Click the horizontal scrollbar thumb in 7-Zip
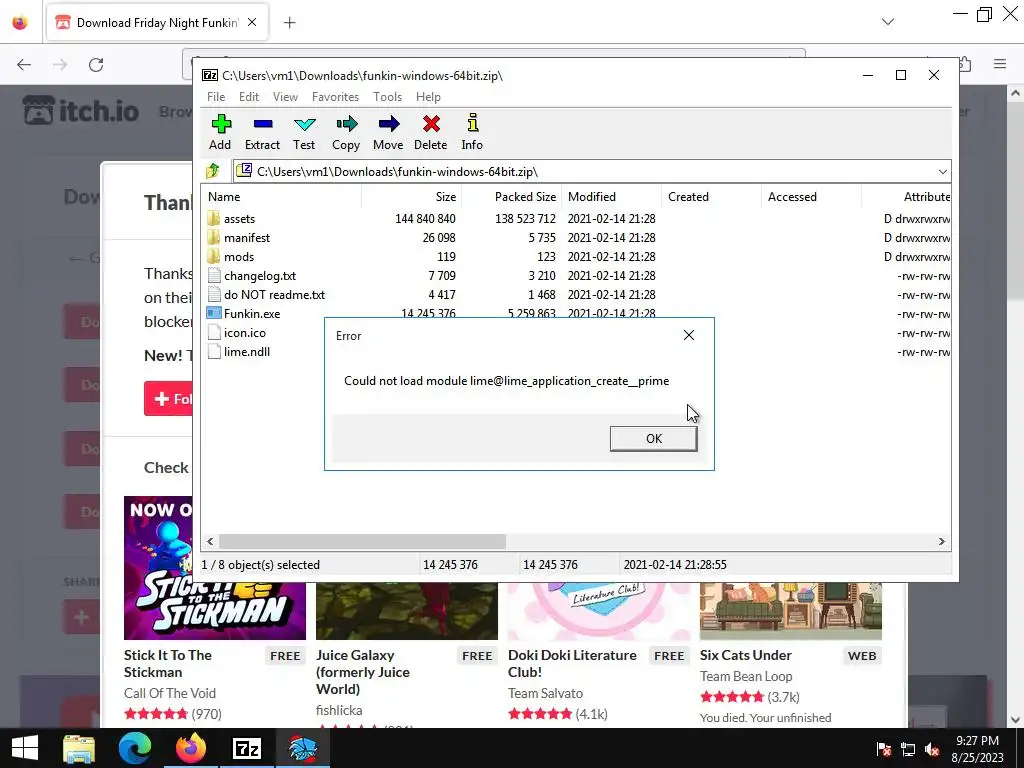1024x768 pixels. tap(362, 541)
